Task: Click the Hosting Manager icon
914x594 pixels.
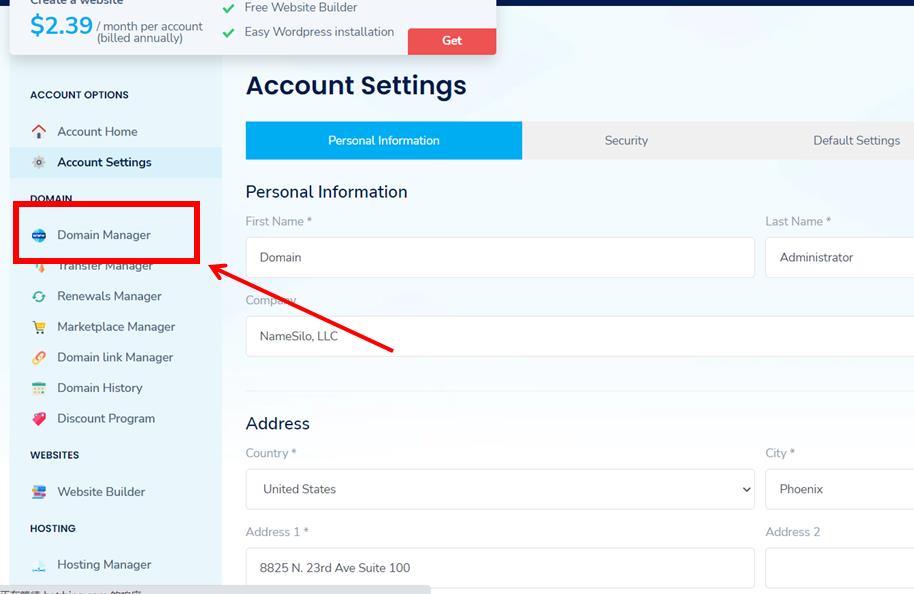Action: pyautogui.click(x=38, y=565)
